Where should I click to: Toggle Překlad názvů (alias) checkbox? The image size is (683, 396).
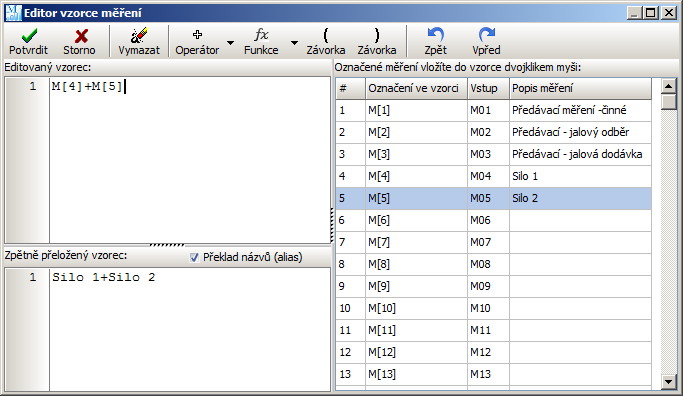(x=194, y=257)
